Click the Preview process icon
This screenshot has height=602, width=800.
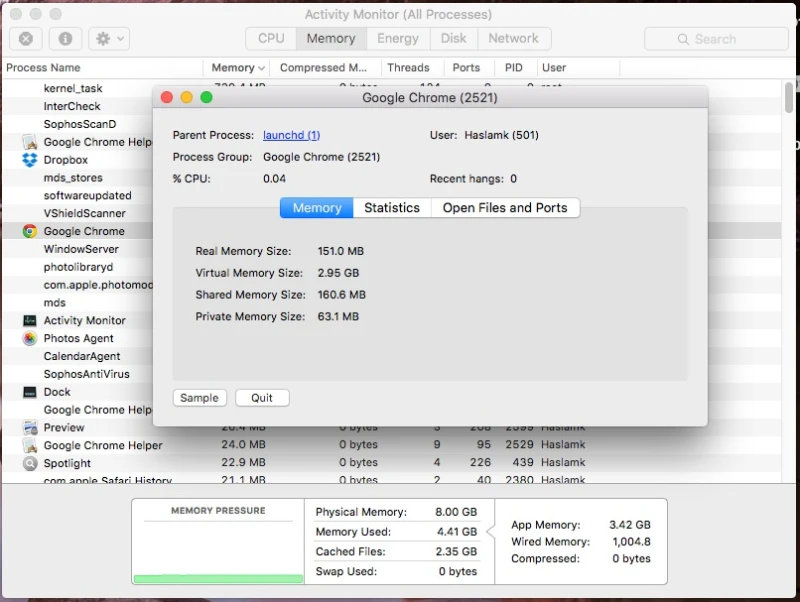30,428
